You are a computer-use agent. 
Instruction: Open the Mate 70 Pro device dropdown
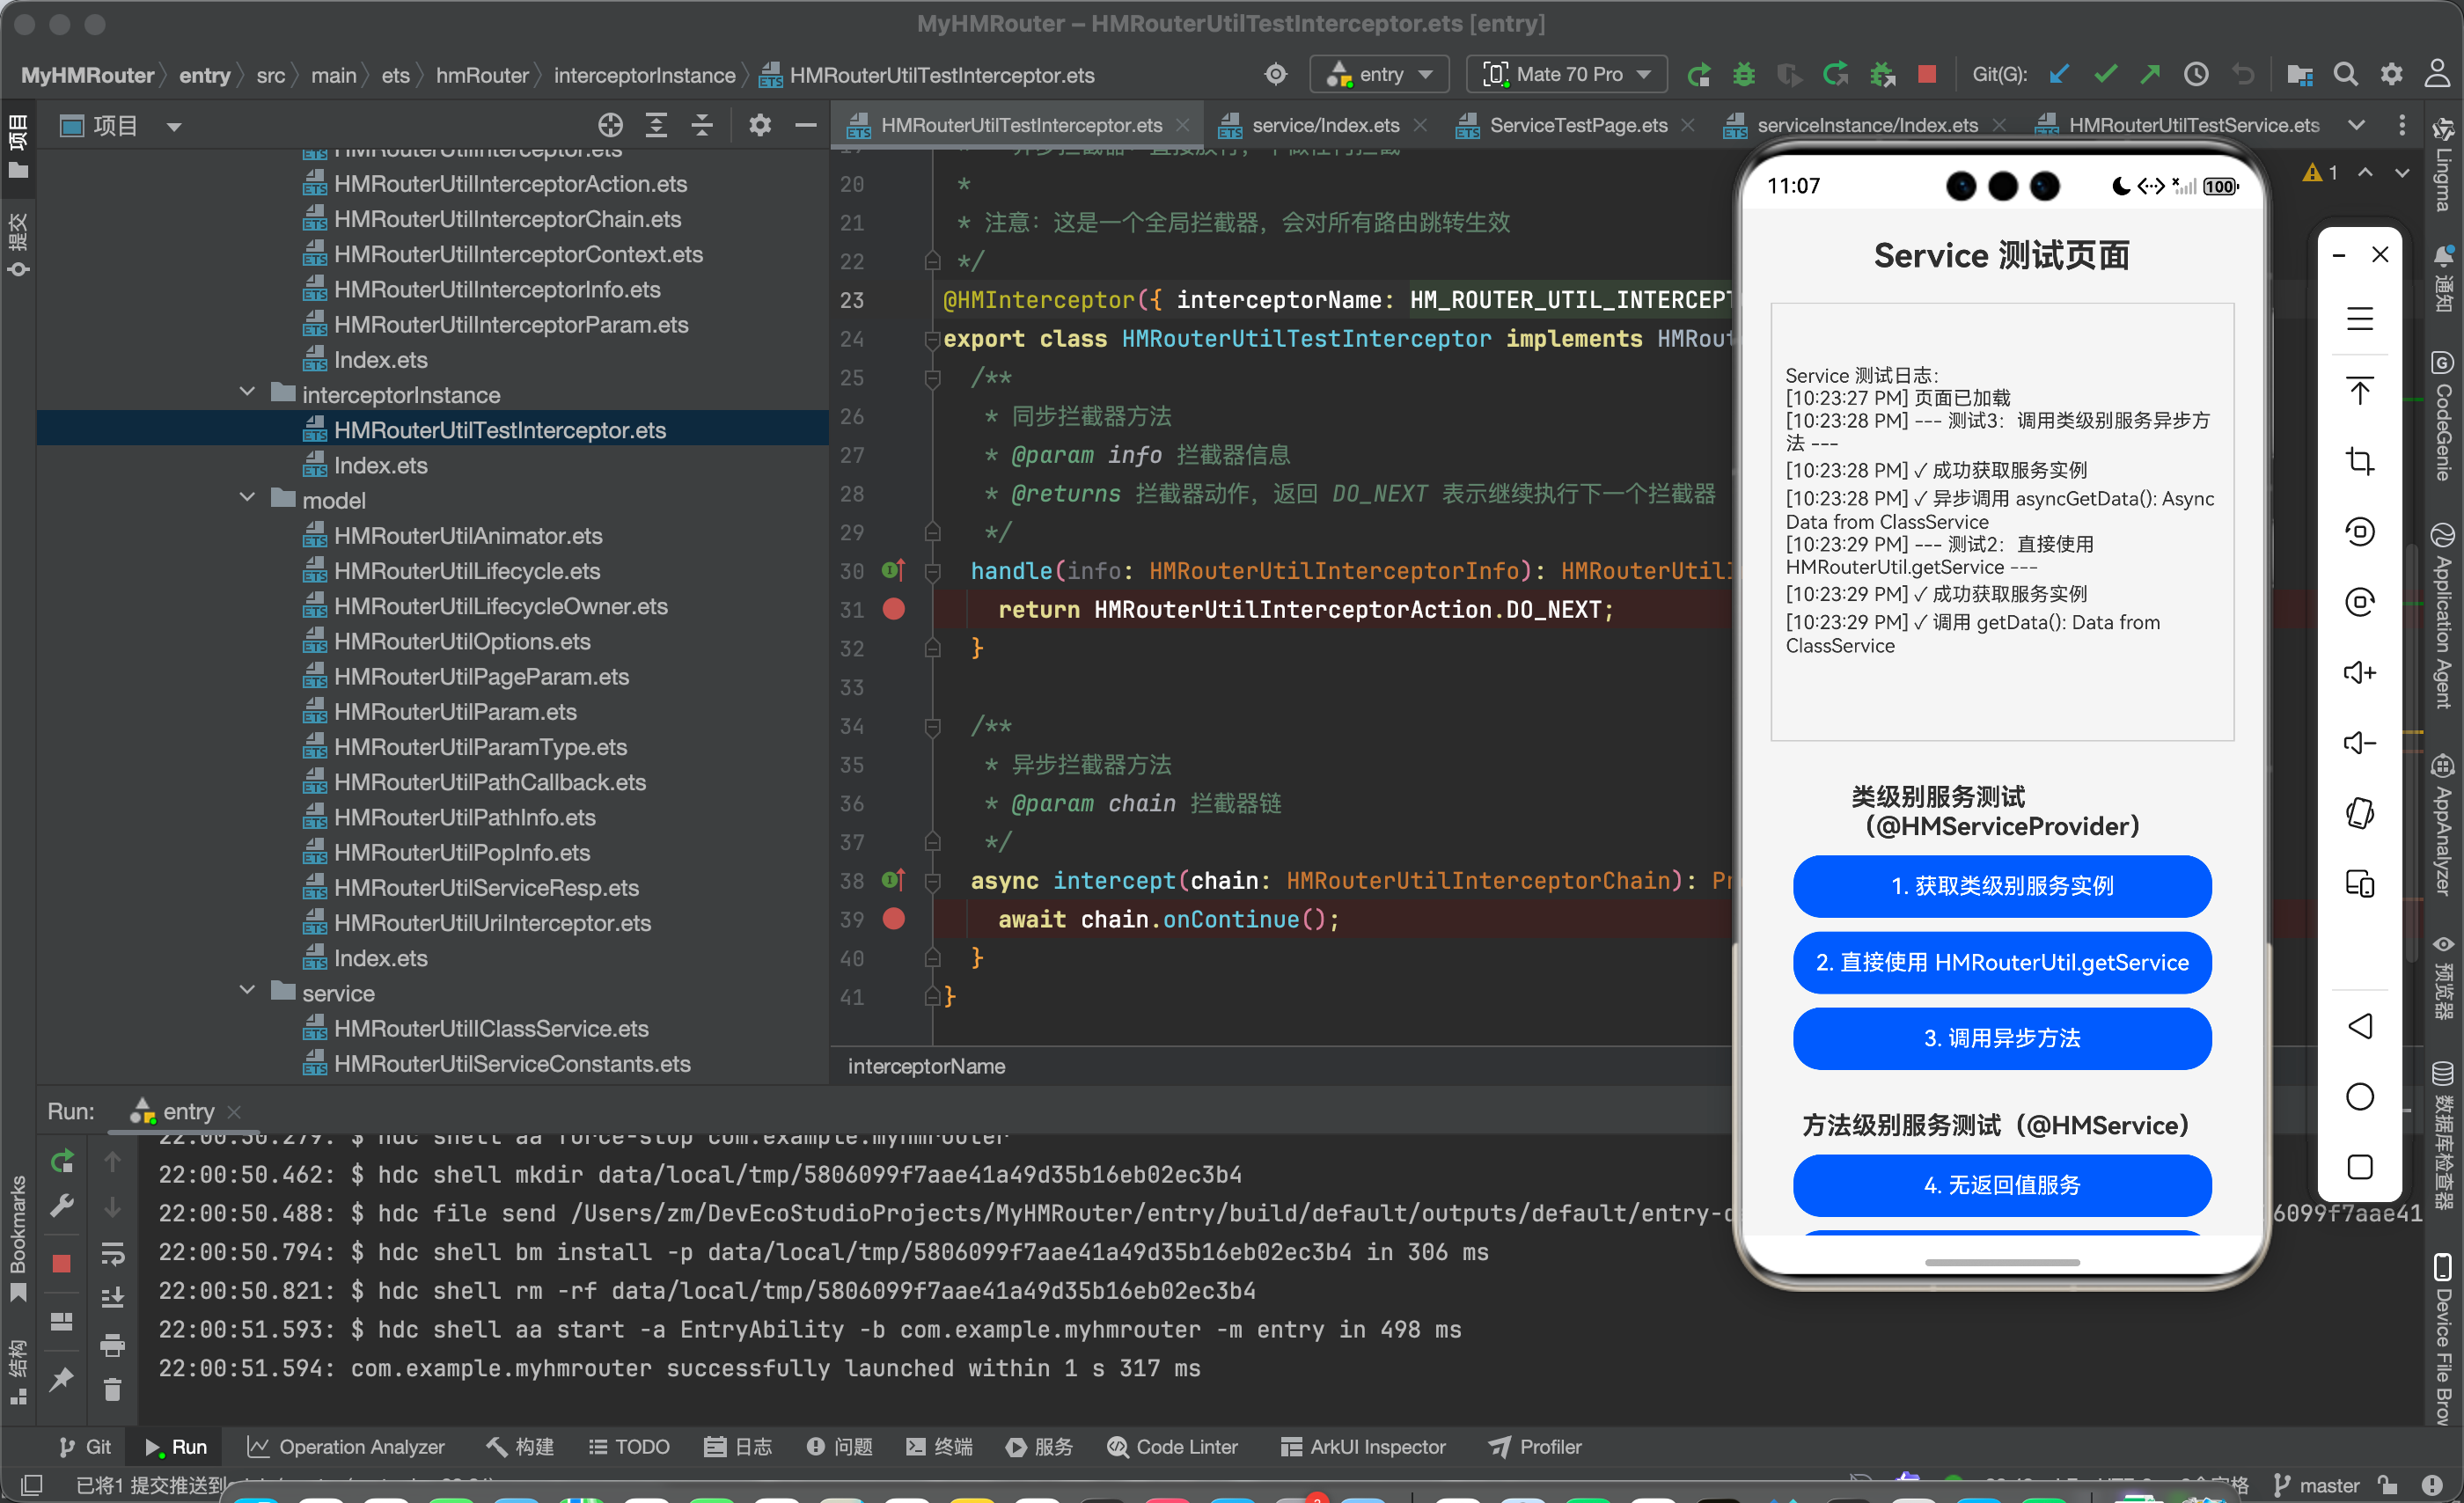tap(1567, 74)
